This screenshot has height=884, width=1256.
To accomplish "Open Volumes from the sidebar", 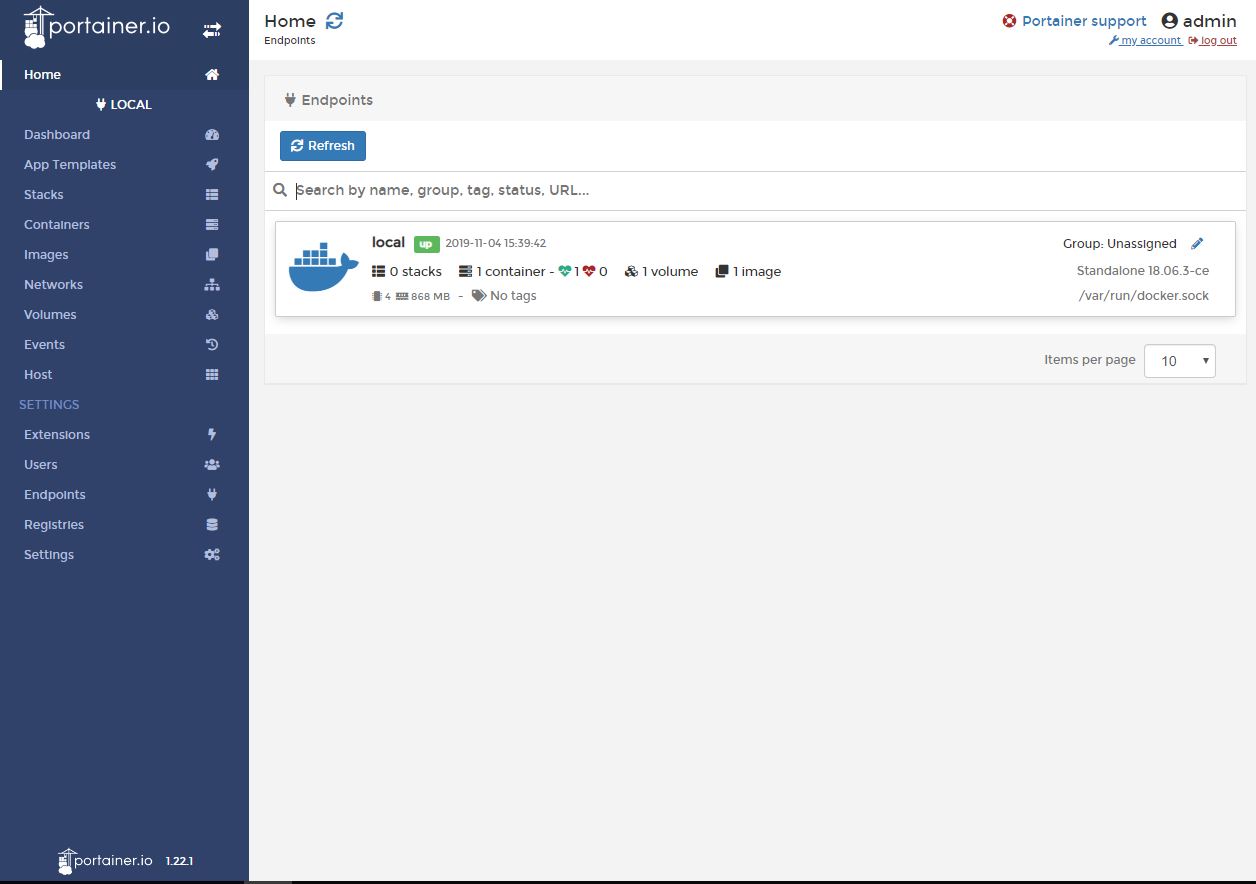I will [x=50, y=315].
